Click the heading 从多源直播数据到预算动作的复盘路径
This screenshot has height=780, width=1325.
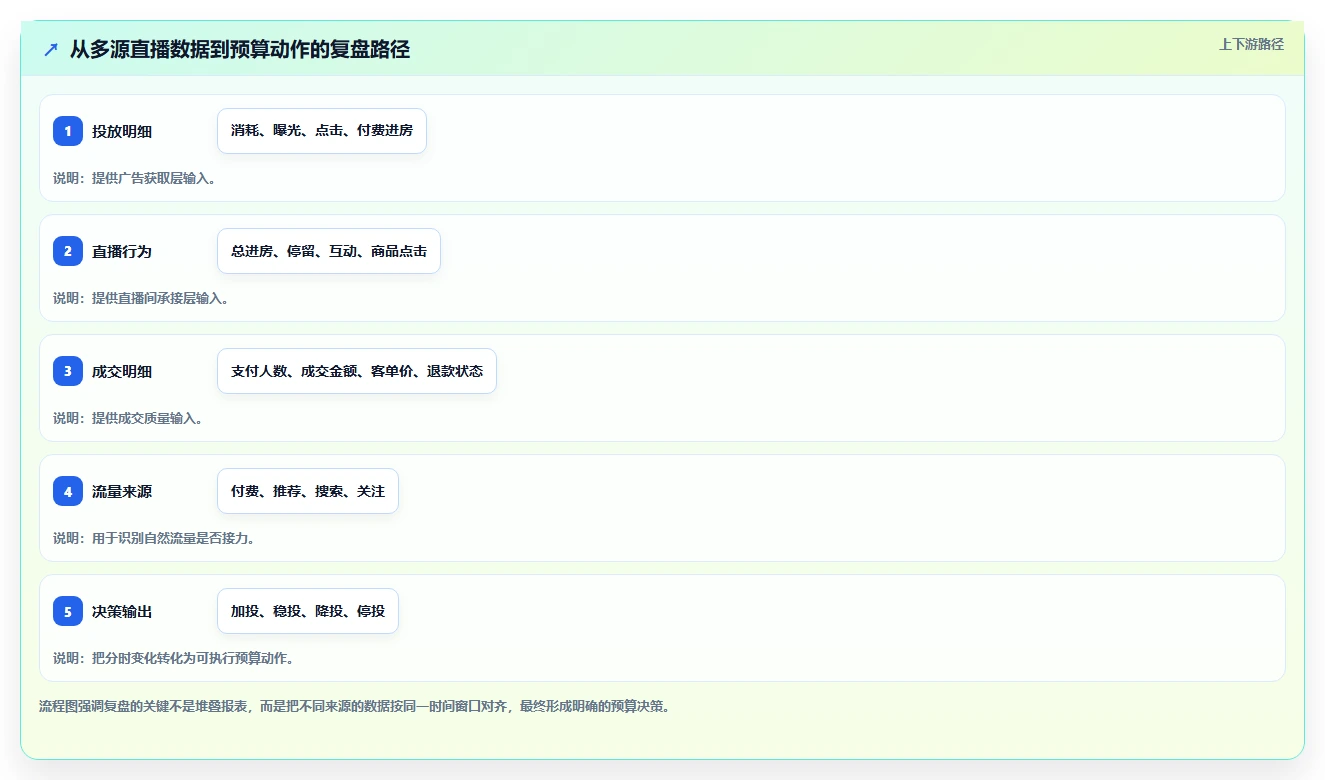(240, 50)
